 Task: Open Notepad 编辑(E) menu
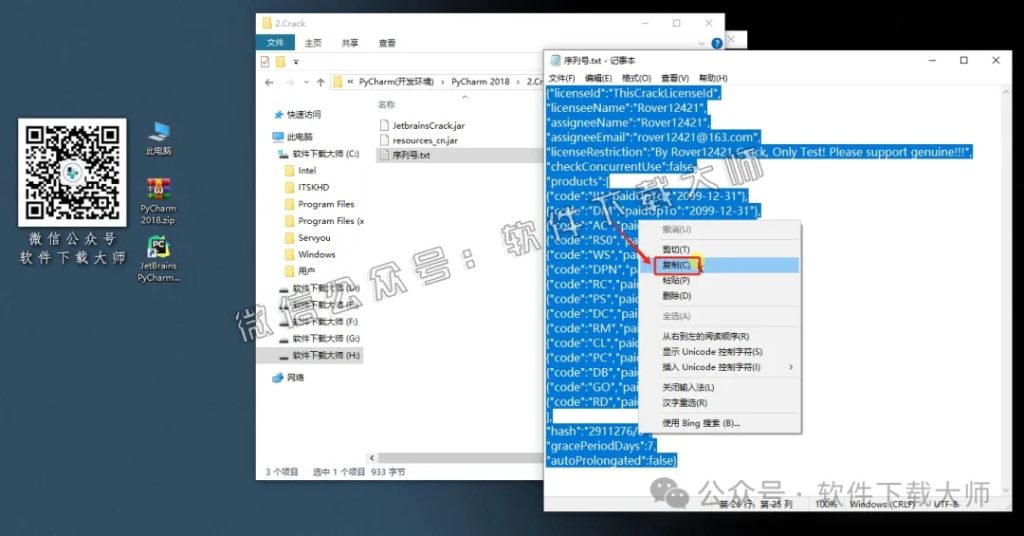click(598, 78)
